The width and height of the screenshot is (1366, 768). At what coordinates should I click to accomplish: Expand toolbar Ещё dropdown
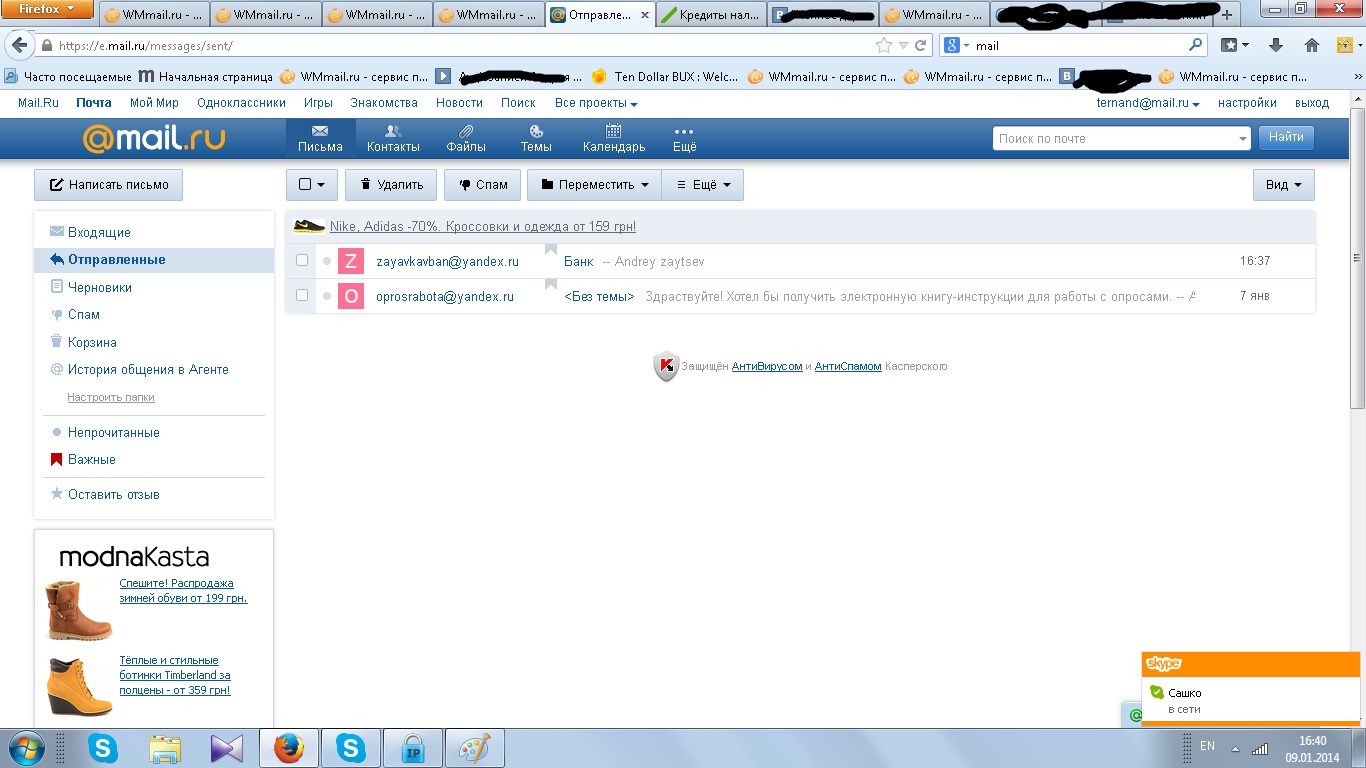pos(703,185)
